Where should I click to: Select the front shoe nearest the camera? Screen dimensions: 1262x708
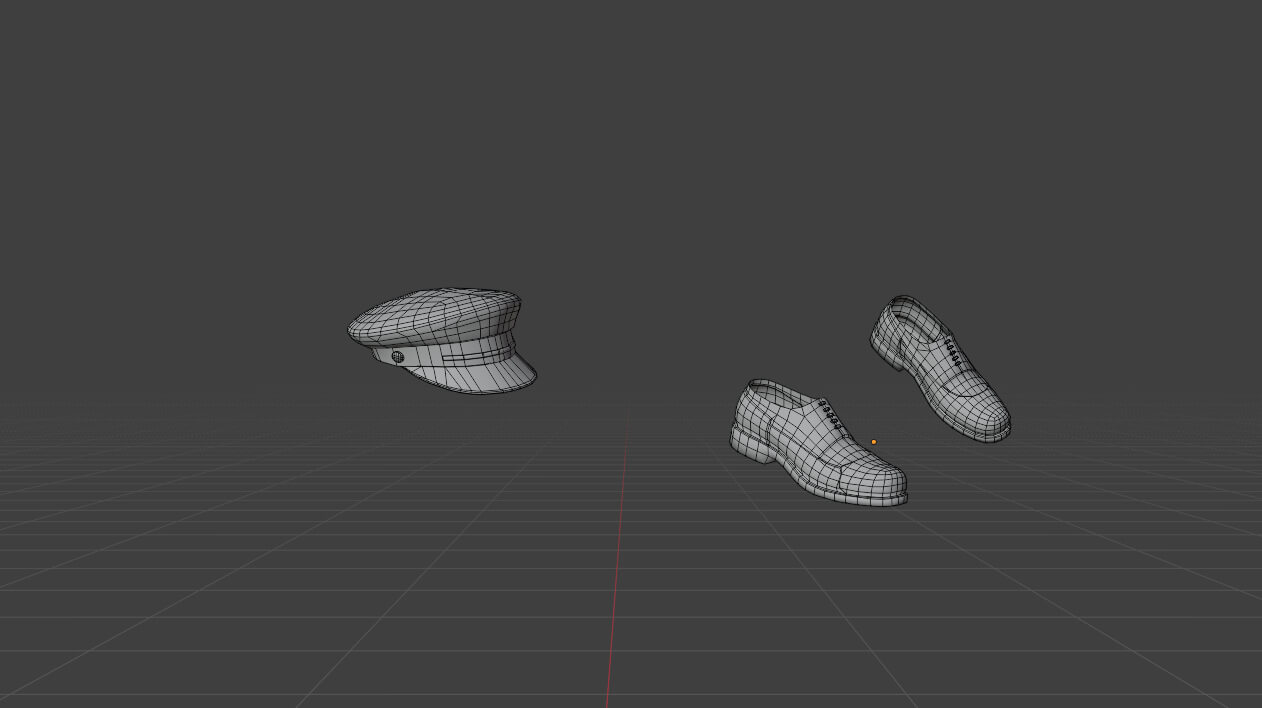point(818,443)
